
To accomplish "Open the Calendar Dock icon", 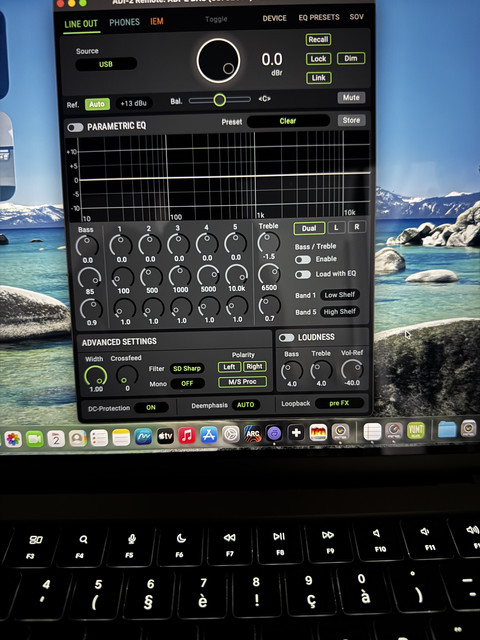I will coord(56,439).
